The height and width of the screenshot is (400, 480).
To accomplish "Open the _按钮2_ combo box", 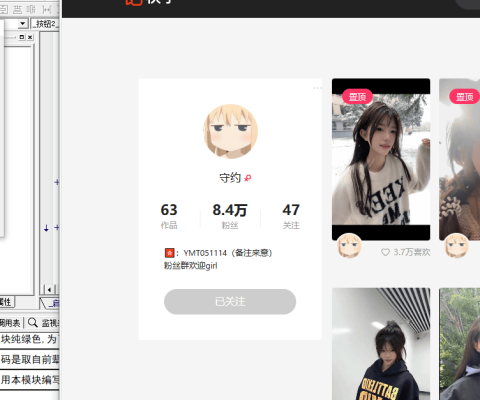I will click(45, 24).
